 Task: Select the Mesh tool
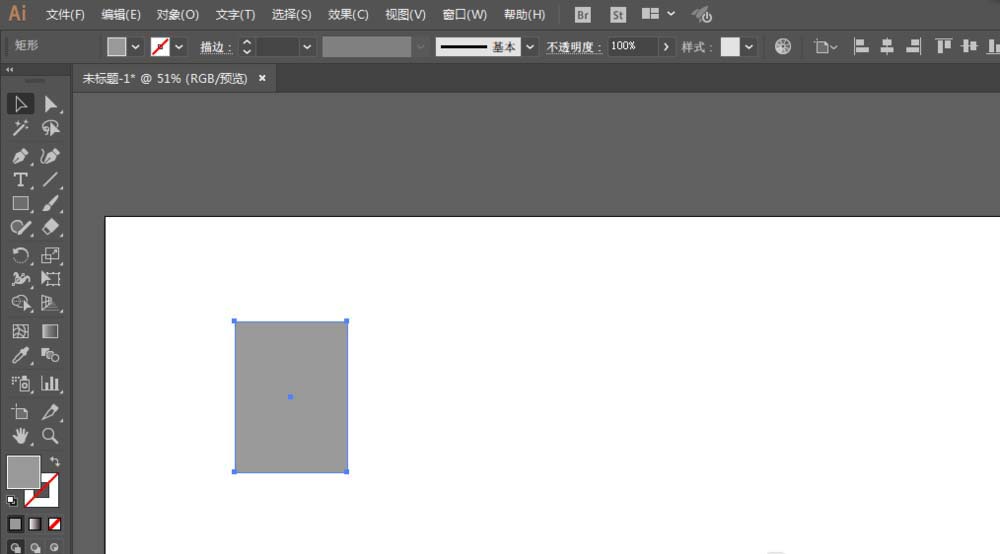[20, 331]
